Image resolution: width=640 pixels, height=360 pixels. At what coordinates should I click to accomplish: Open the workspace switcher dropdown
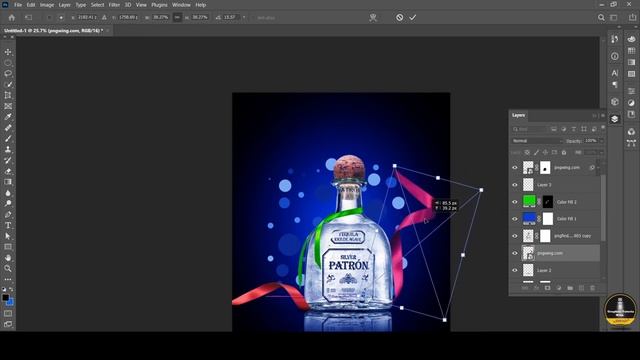tap(614, 18)
